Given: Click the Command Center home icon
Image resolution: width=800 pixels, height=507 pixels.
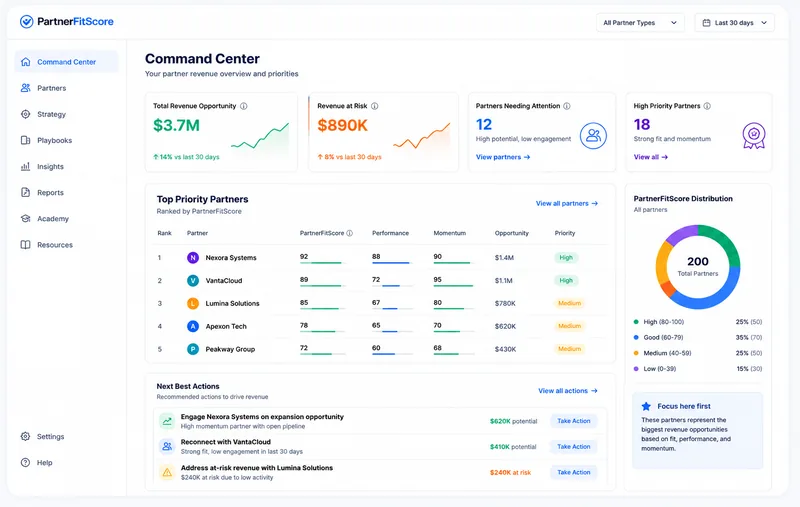Looking at the screenshot, I should [26, 62].
